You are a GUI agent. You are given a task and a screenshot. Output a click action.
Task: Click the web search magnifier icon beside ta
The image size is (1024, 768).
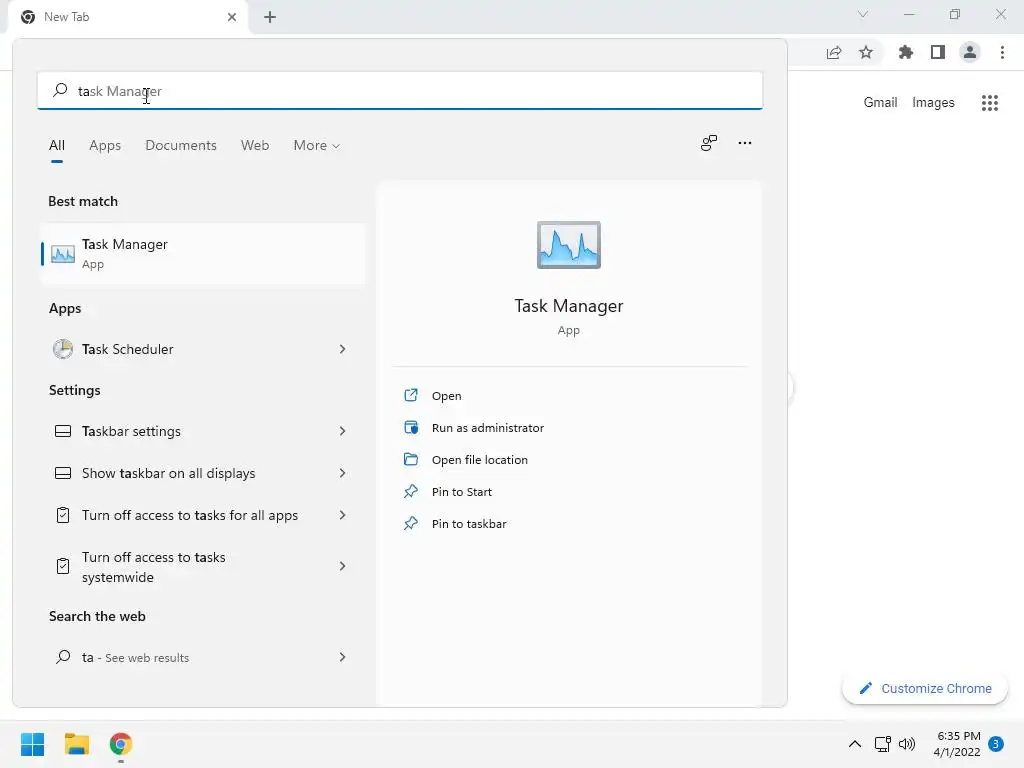coord(63,657)
